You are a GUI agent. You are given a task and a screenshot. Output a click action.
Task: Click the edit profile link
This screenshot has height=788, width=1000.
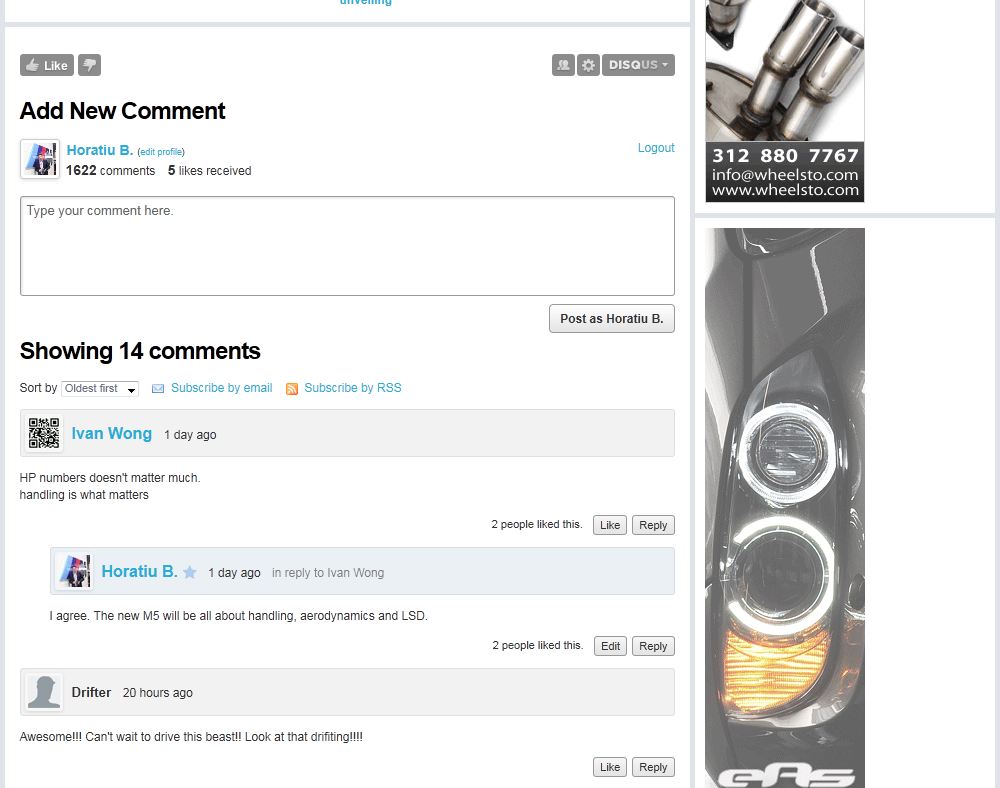click(x=161, y=152)
